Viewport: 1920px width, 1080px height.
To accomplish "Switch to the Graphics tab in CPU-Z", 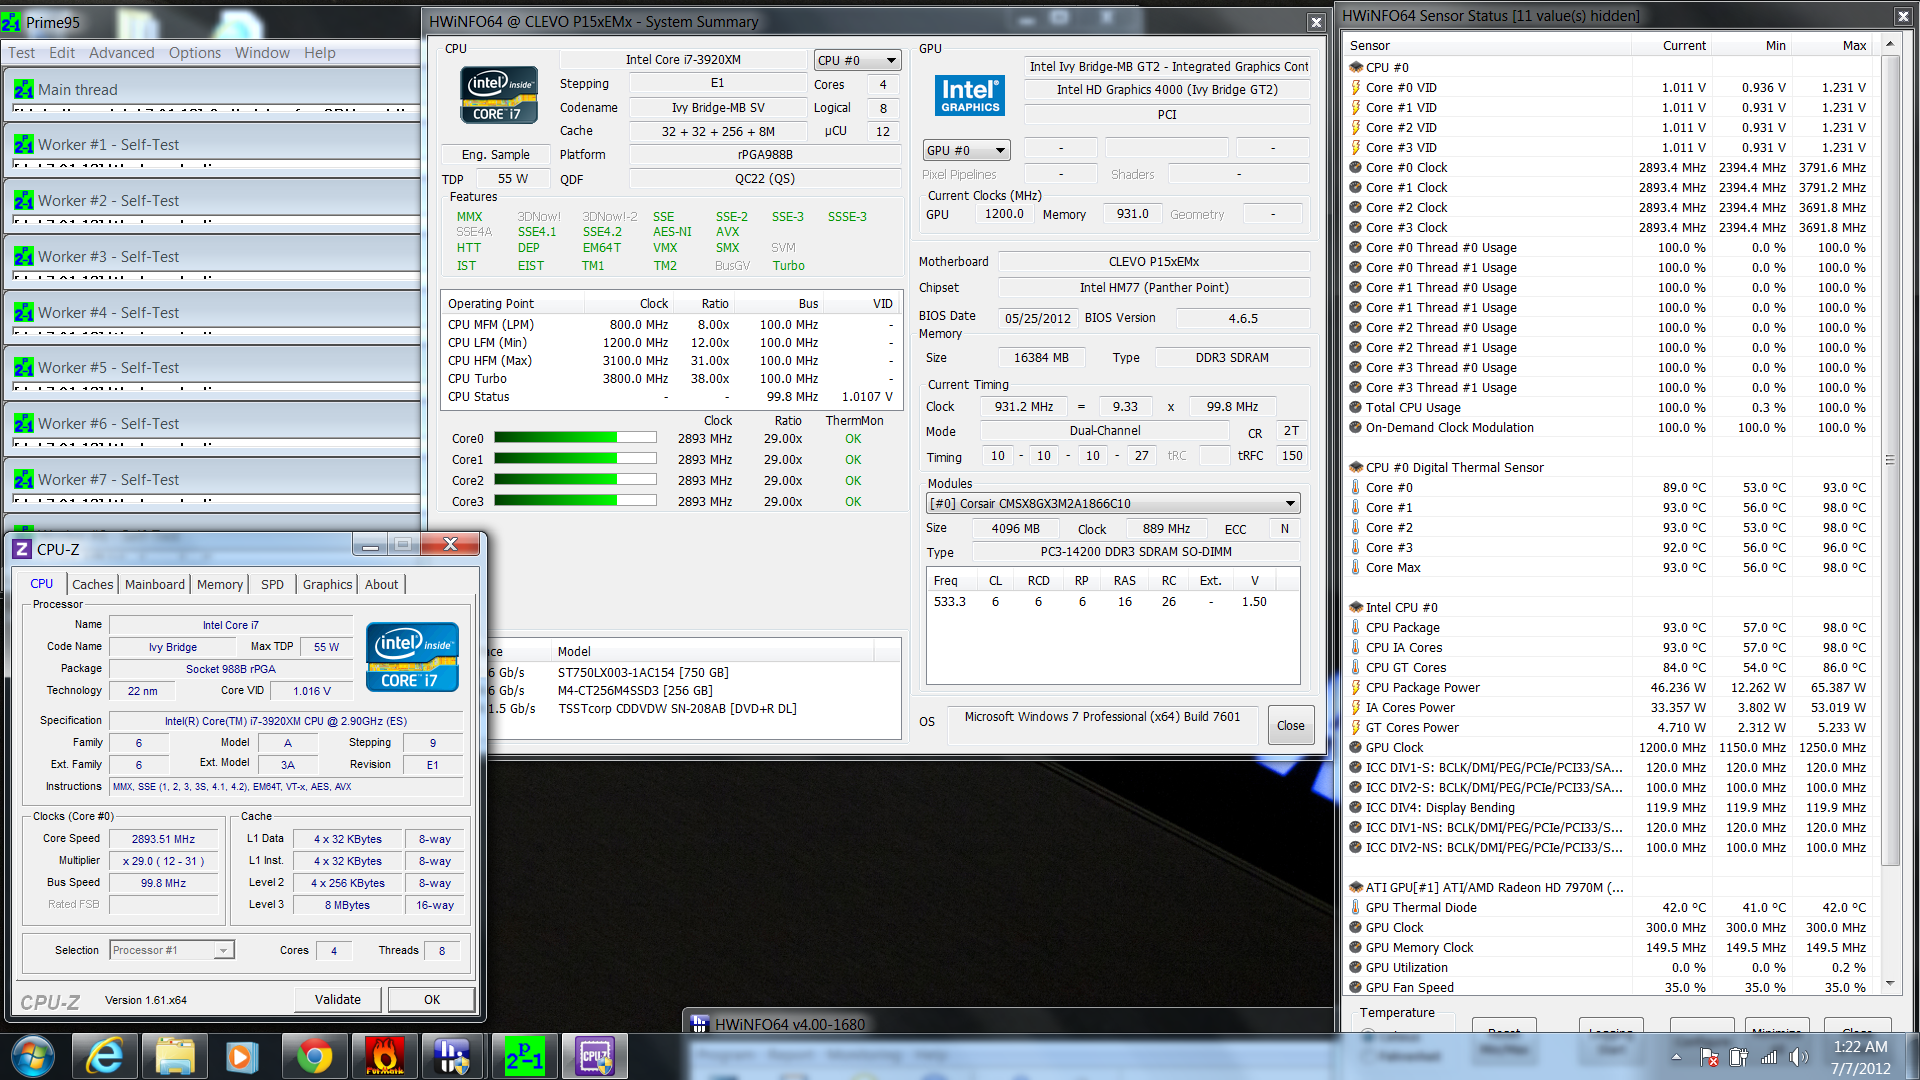I will coord(328,585).
